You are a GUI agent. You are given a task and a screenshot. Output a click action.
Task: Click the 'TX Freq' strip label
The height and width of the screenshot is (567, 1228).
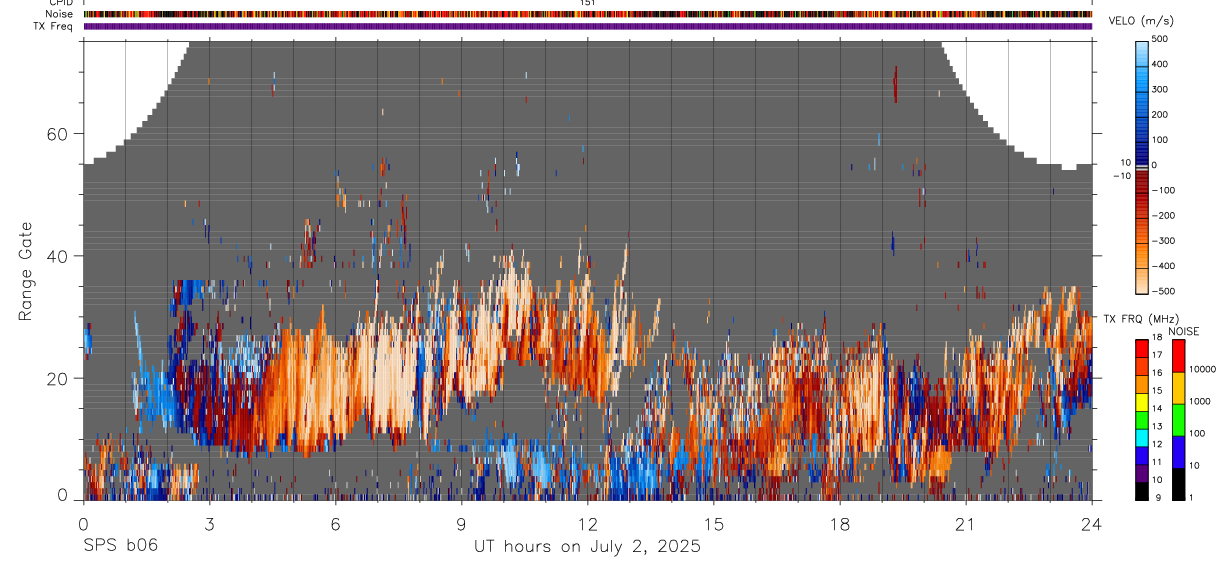pos(54,26)
